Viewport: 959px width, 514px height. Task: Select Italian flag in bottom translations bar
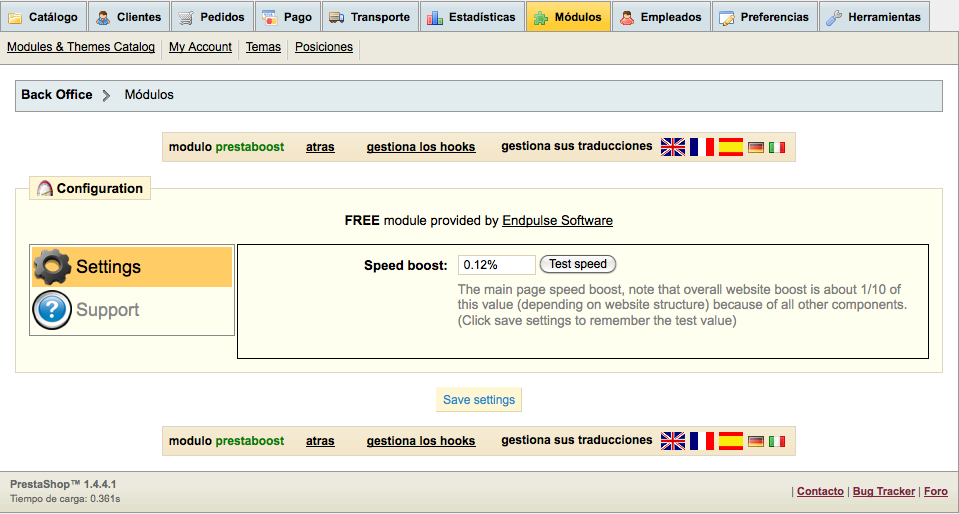tap(777, 441)
